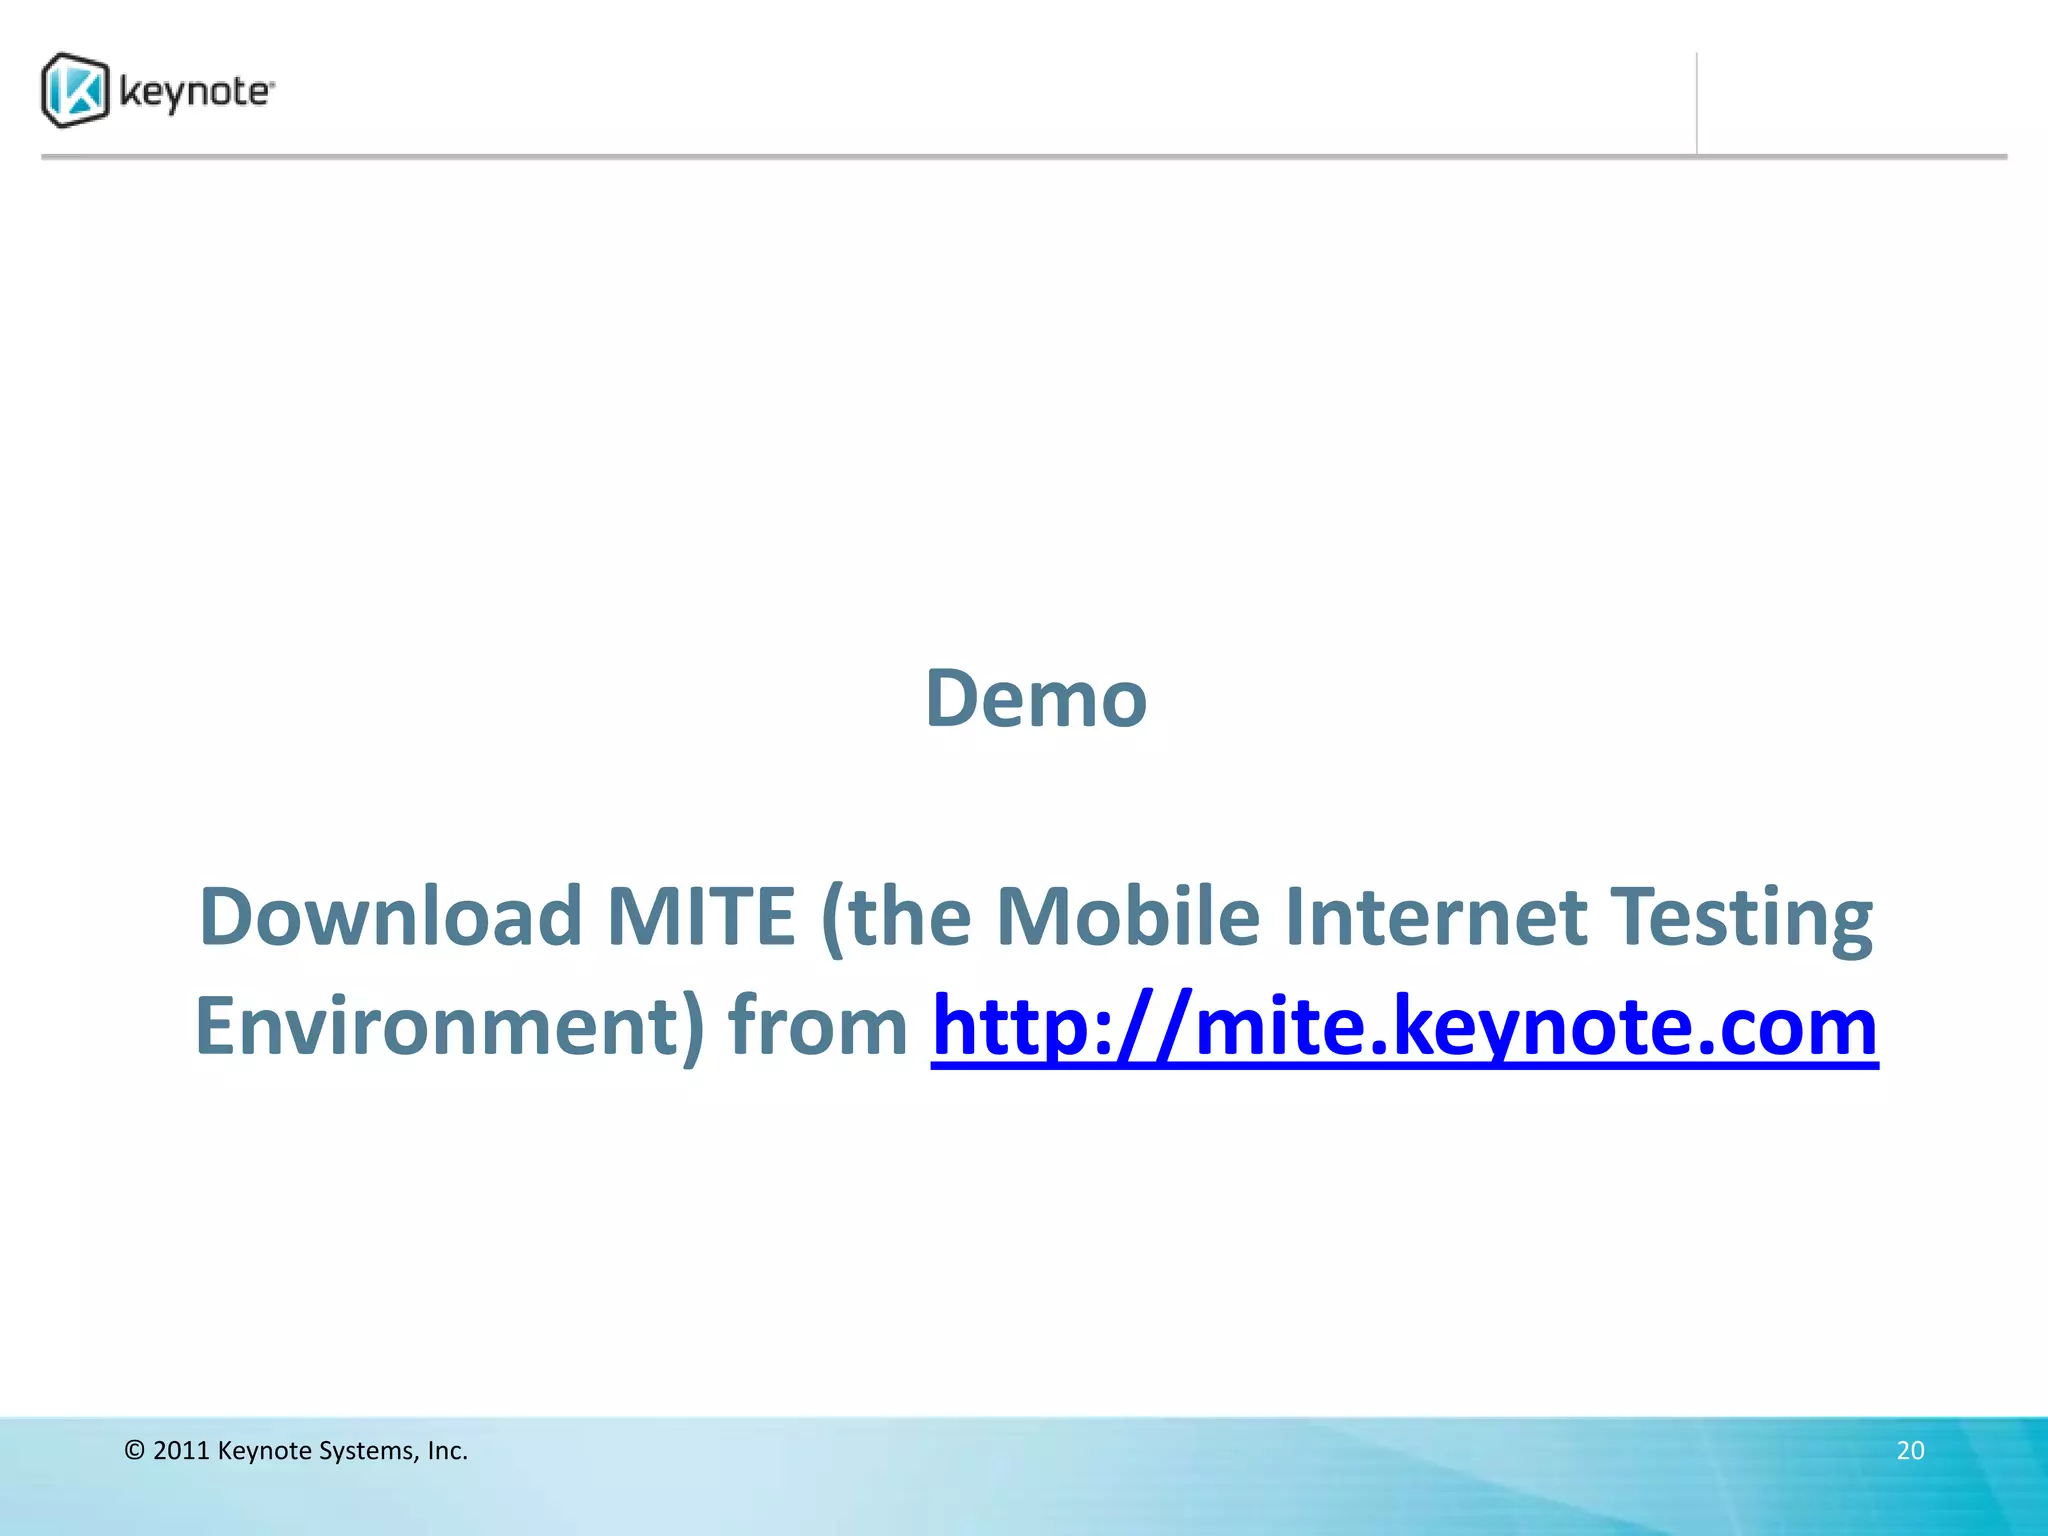Select the 'Demo' heading text
Screen dimensions: 2048x1536
(x=1036, y=698)
